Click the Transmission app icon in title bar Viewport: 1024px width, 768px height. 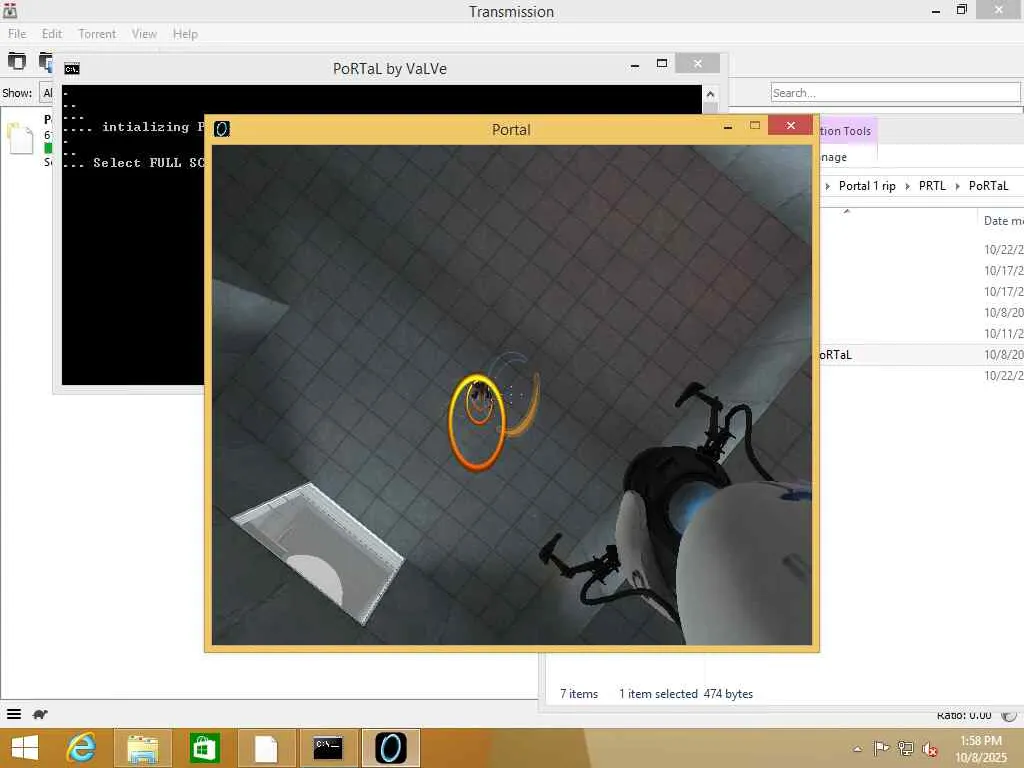tap(10, 10)
